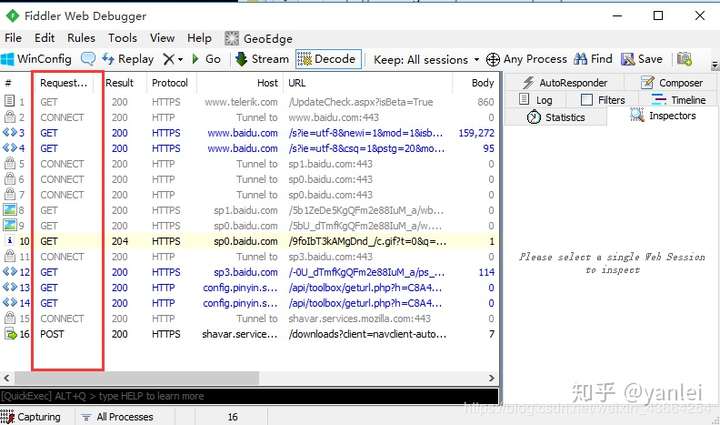Click the Remove X toolbar icon
Screen dimensions: 720x425
[x=169, y=59]
